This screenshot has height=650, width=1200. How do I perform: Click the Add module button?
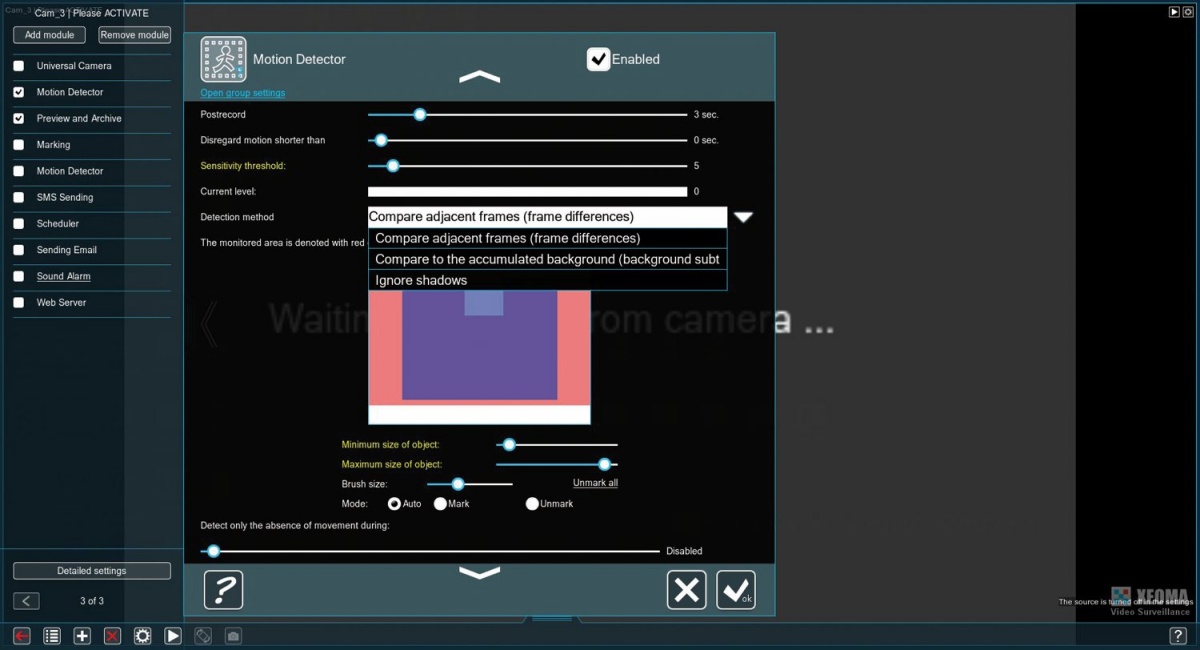[x=50, y=35]
